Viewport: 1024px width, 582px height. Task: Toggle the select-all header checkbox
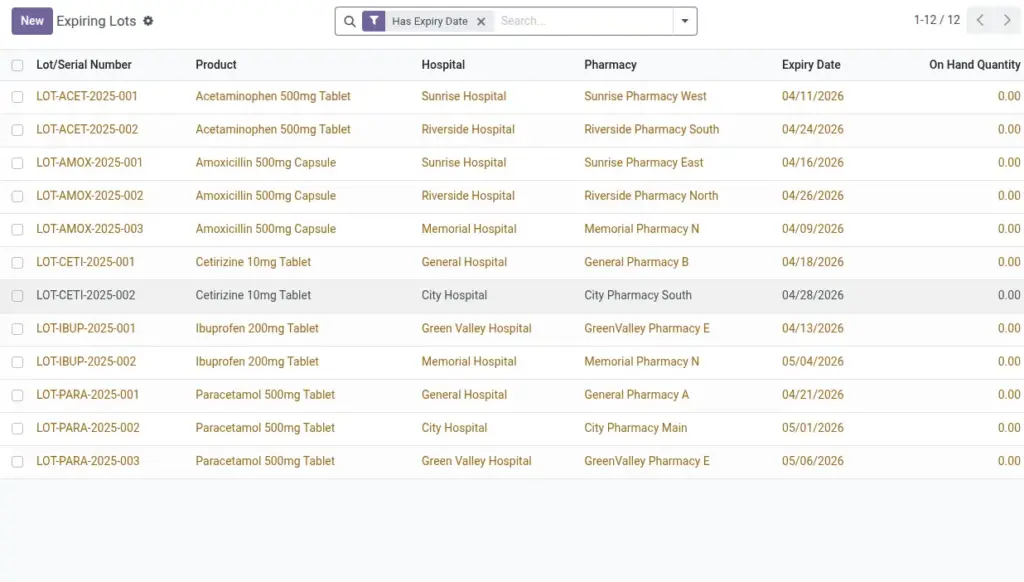18,65
